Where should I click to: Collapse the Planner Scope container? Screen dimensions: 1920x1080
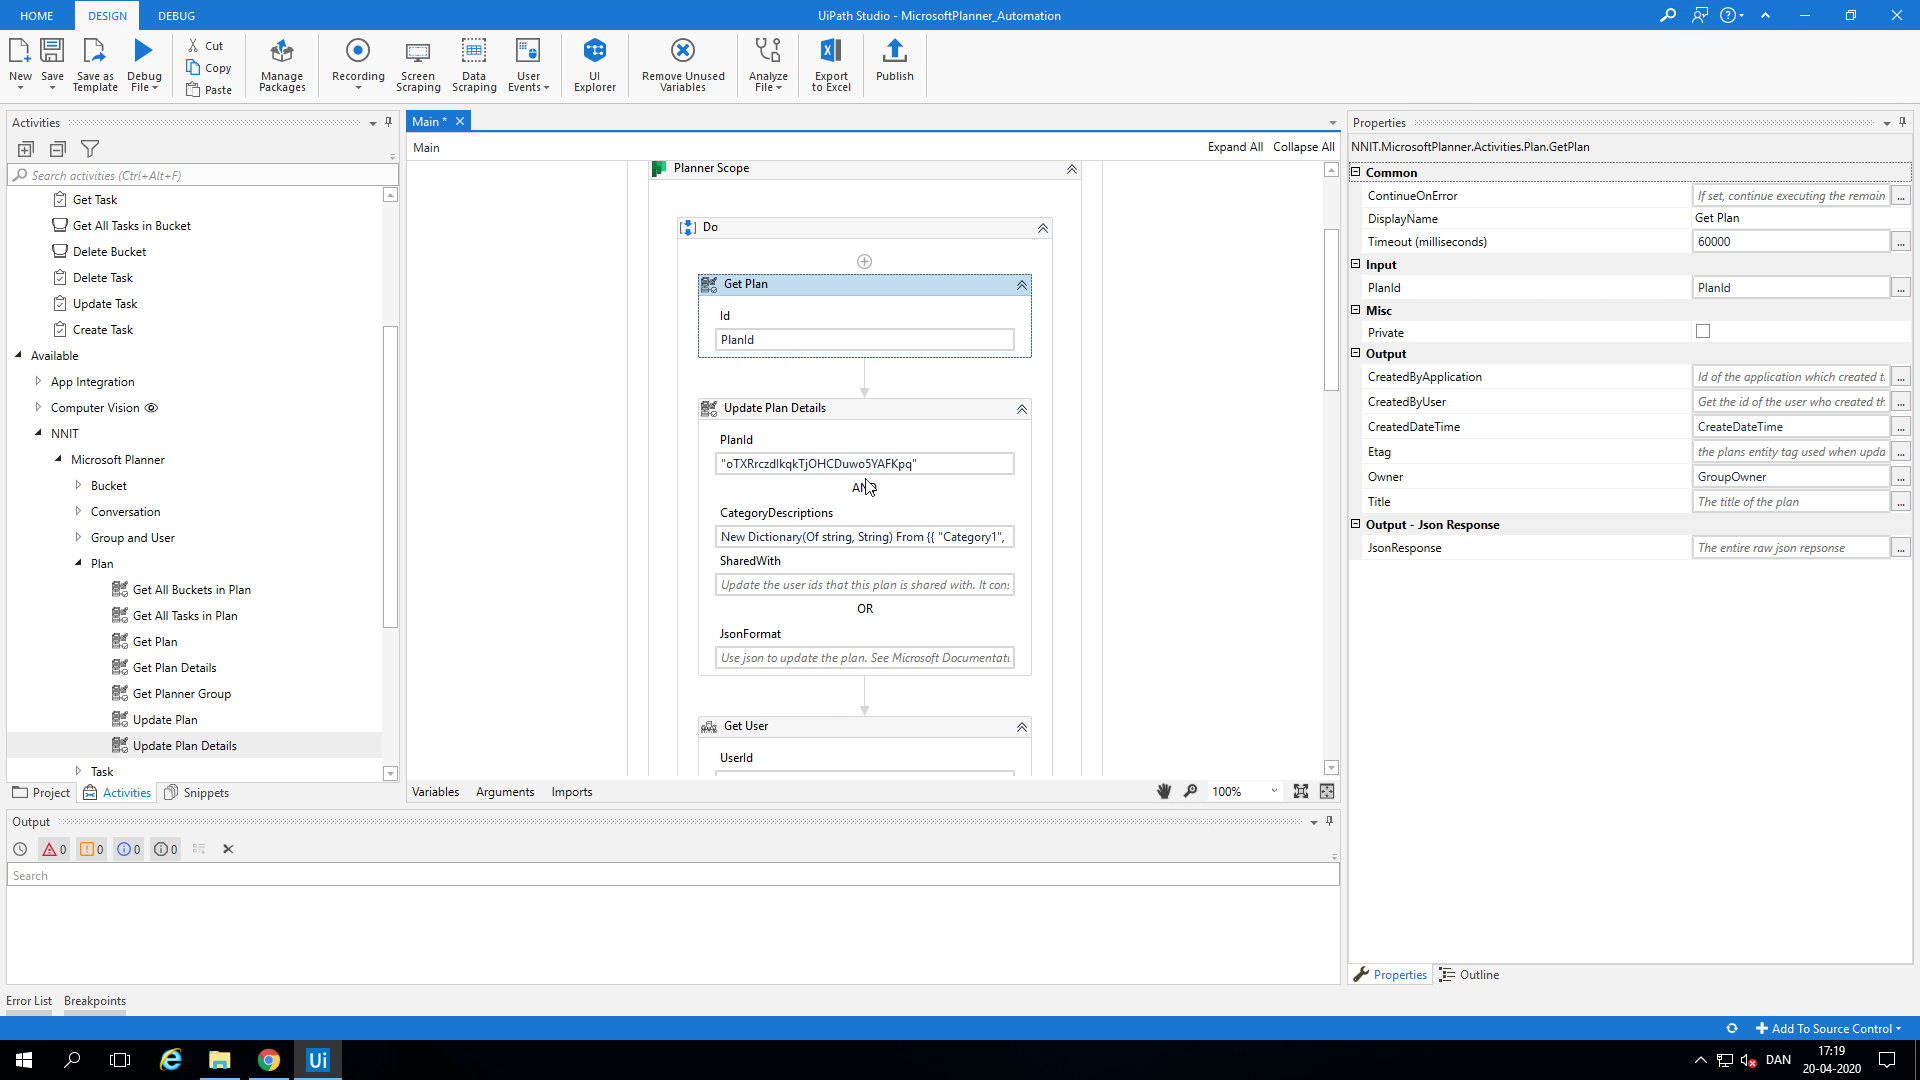pos(1072,169)
